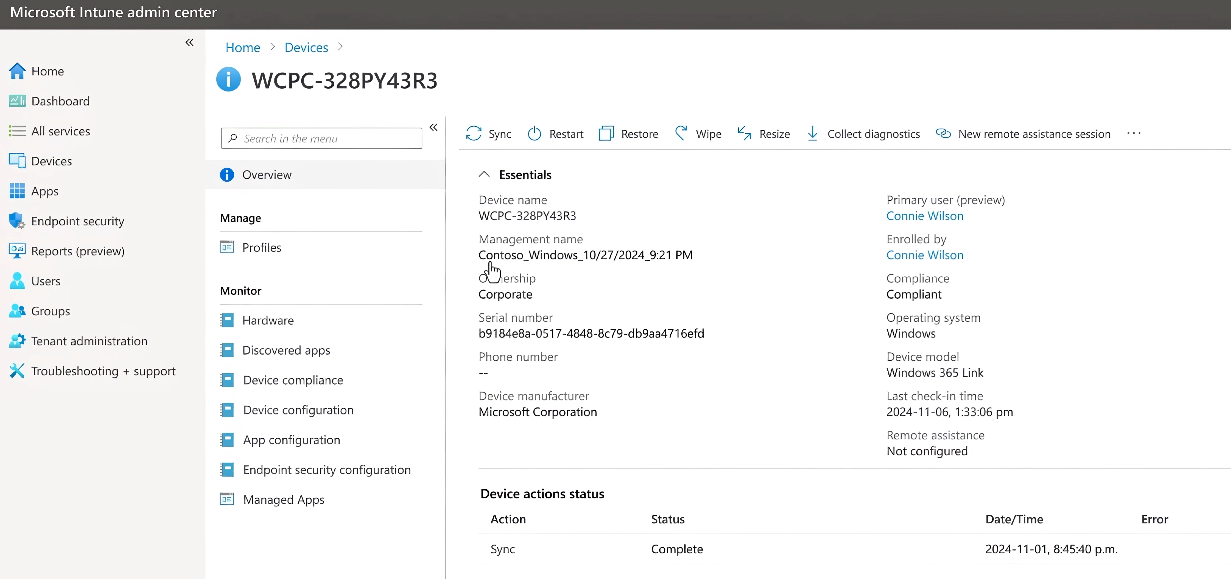Click the App configuration icon under Monitor
1231x579 pixels.
[x=226, y=440]
